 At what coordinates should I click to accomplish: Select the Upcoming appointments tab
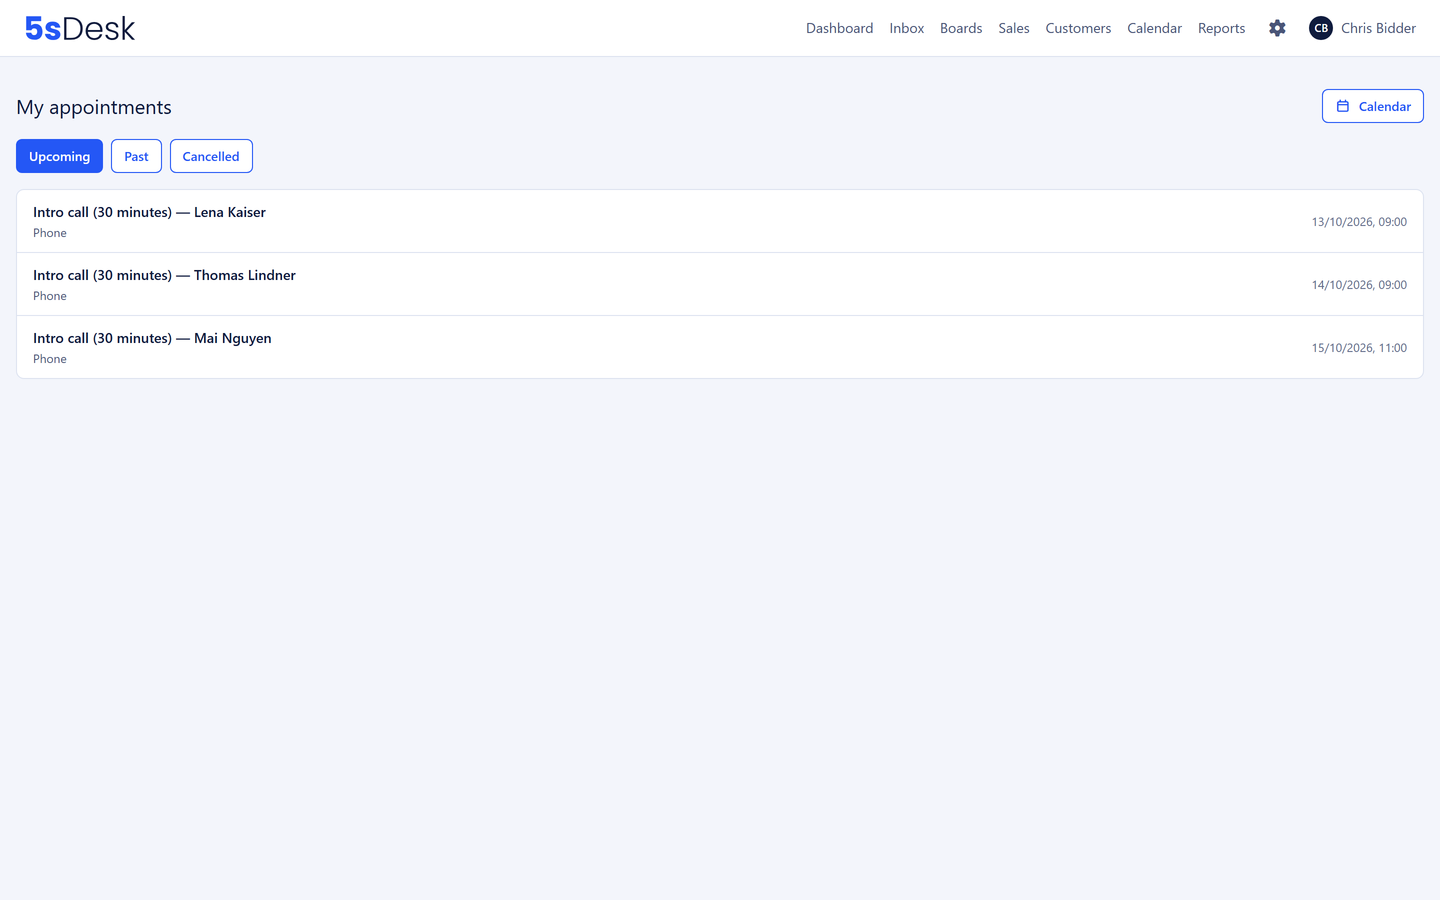coord(59,156)
